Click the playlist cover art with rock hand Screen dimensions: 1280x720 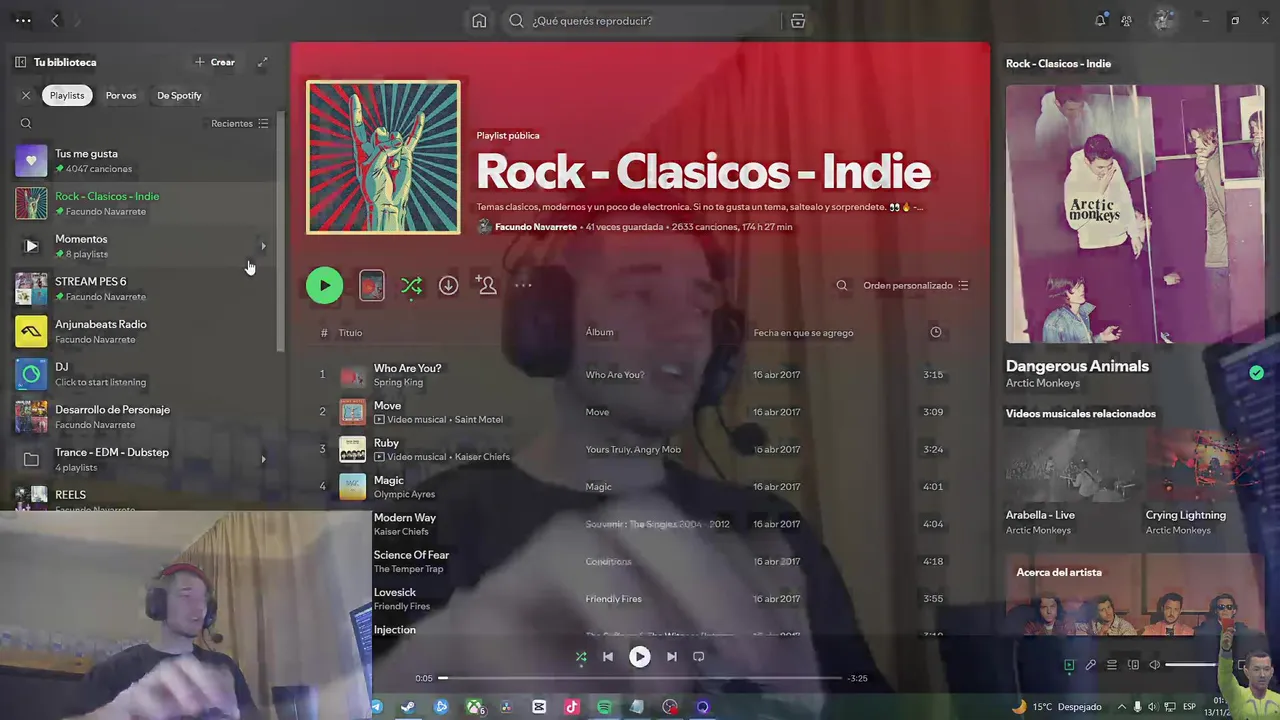click(x=384, y=157)
